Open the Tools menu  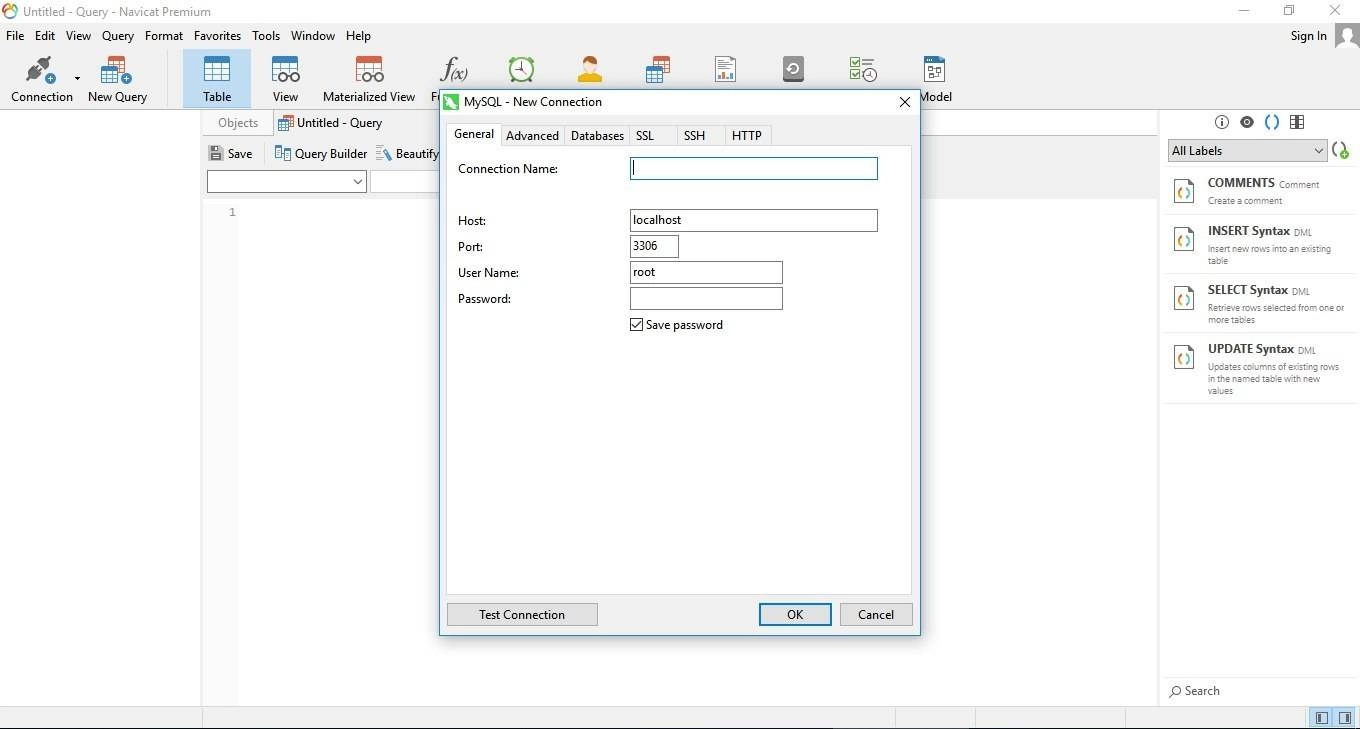coord(266,35)
